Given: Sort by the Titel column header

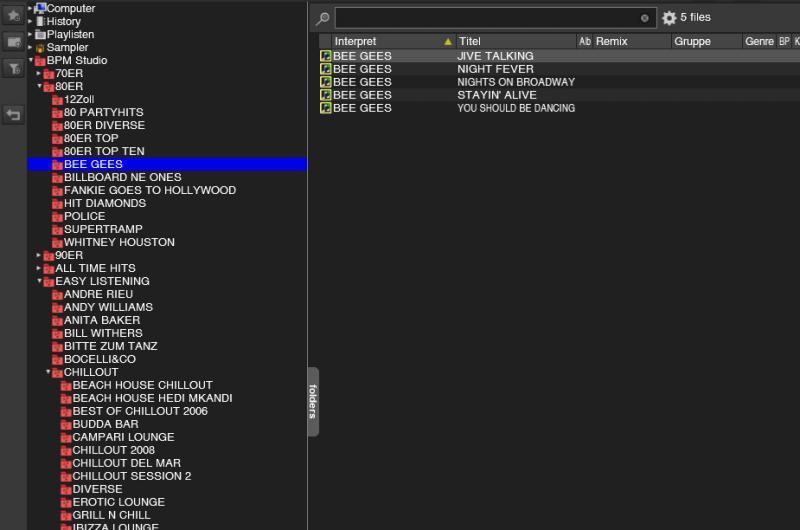Looking at the screenshot, I should 515,41.
